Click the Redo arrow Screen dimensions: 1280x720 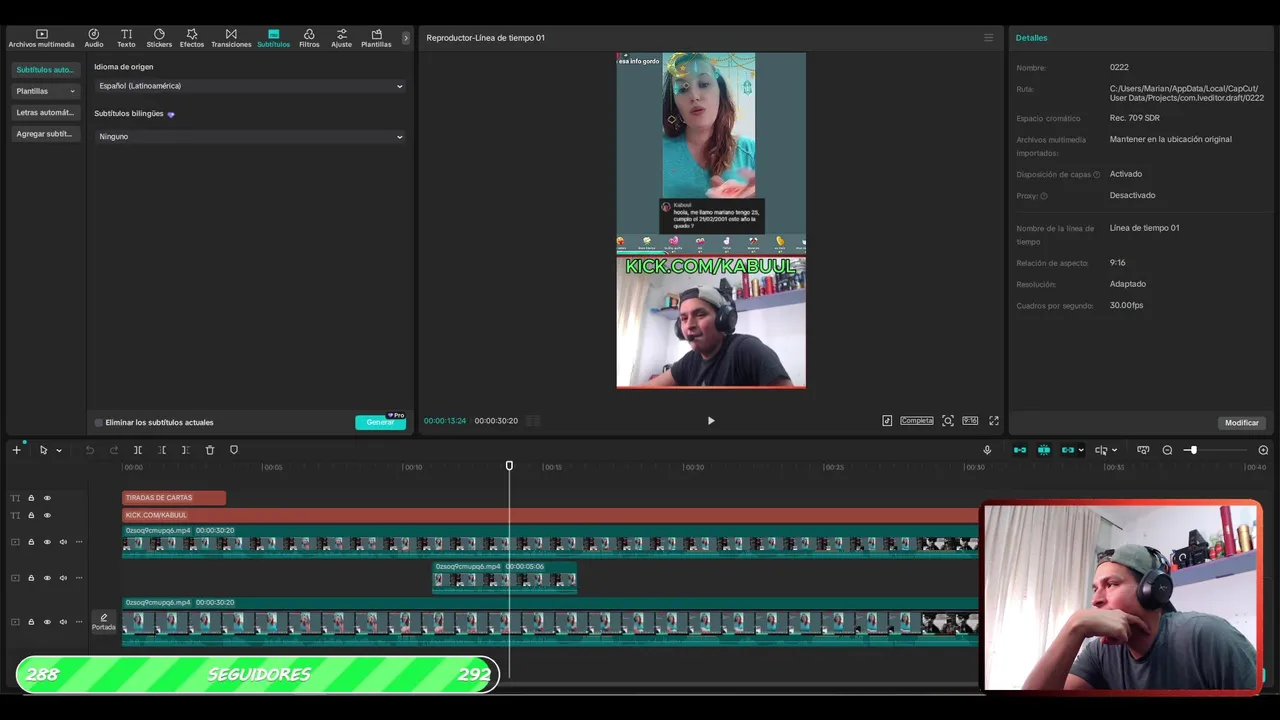[113, 450]
